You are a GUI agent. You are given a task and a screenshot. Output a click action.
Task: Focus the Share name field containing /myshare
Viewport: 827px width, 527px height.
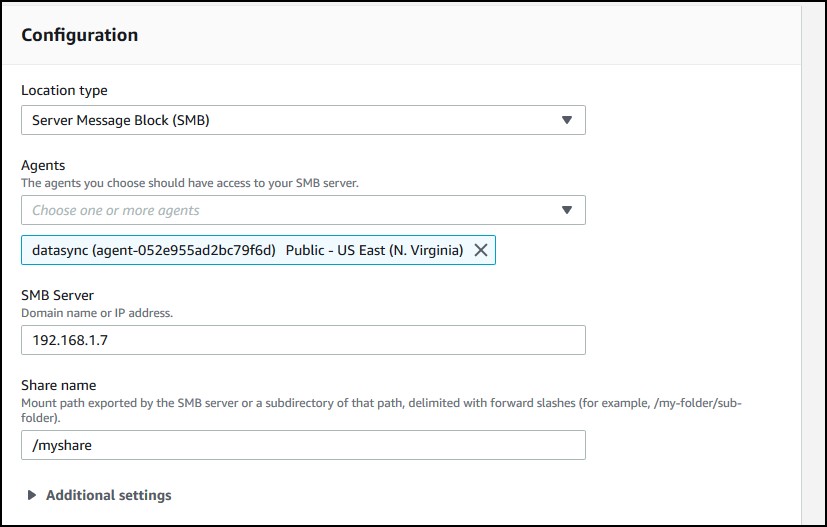(x=303, y=445)
